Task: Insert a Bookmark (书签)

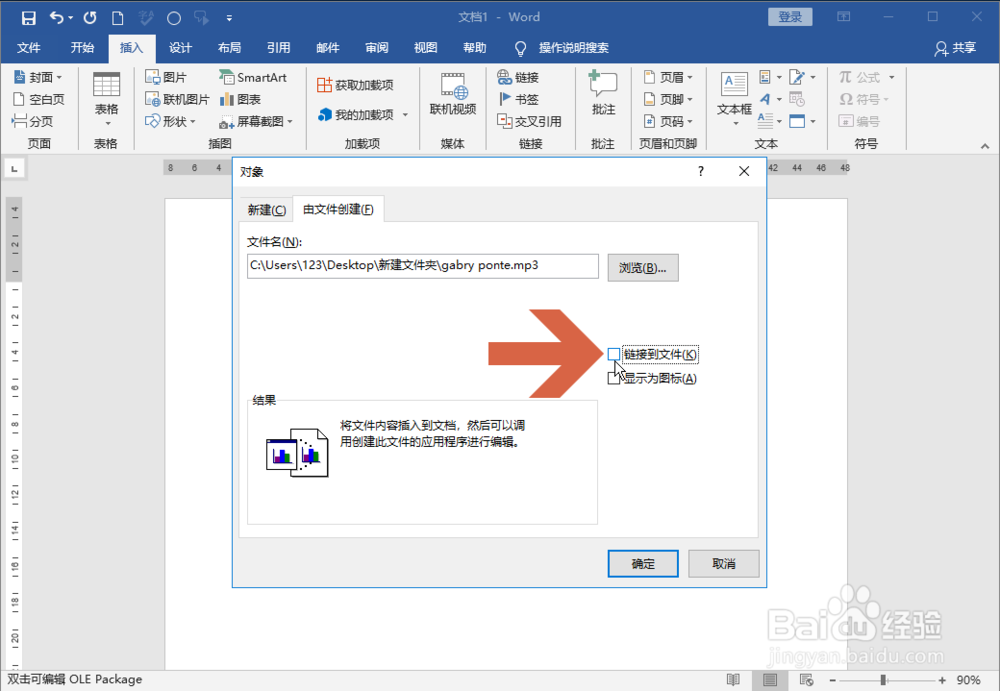Action: 518,99
